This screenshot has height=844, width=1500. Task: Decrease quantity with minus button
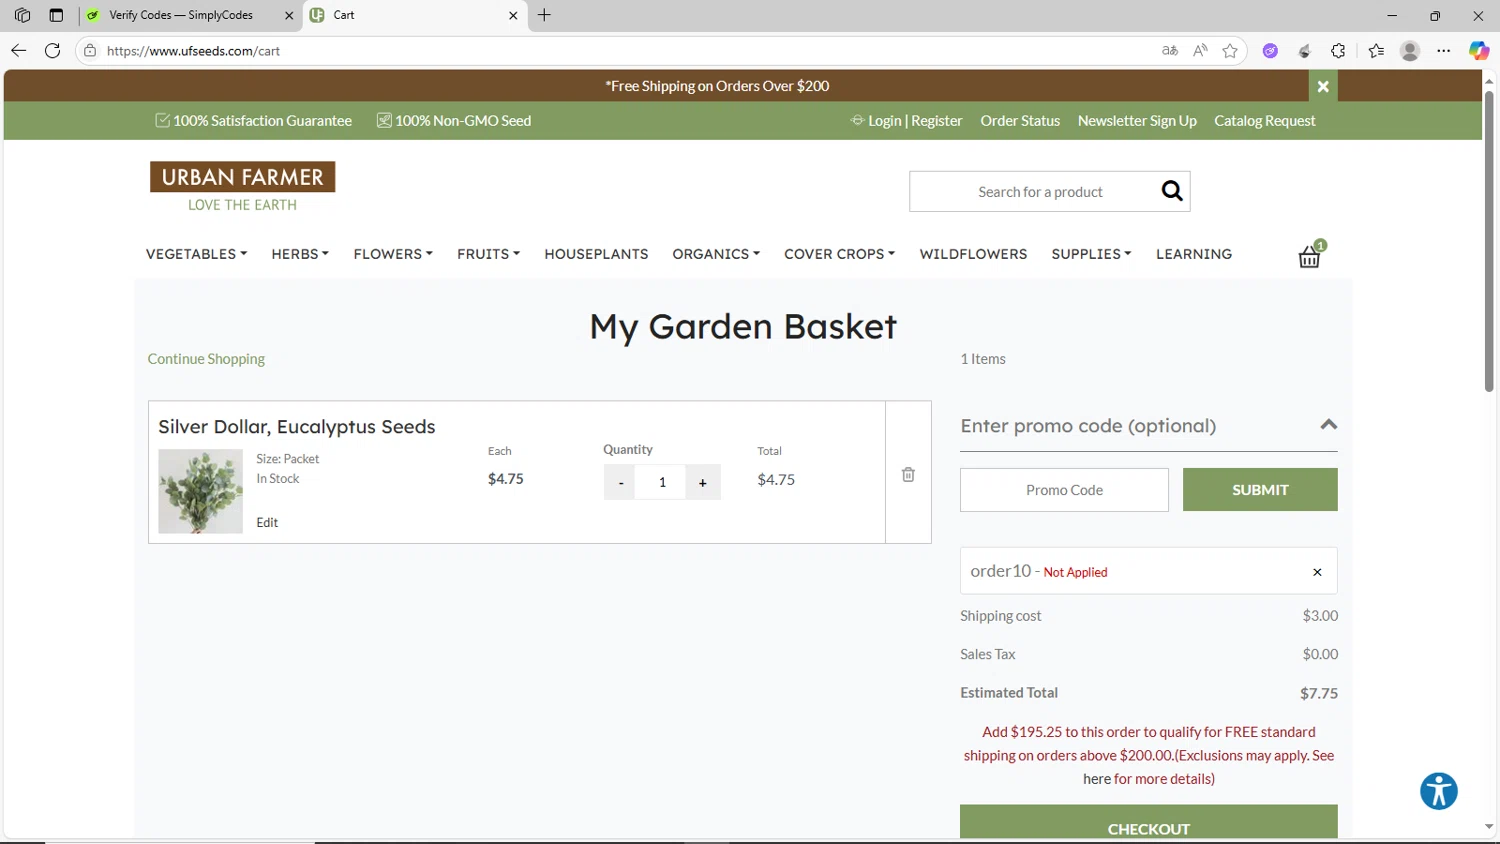coord(621,482)
